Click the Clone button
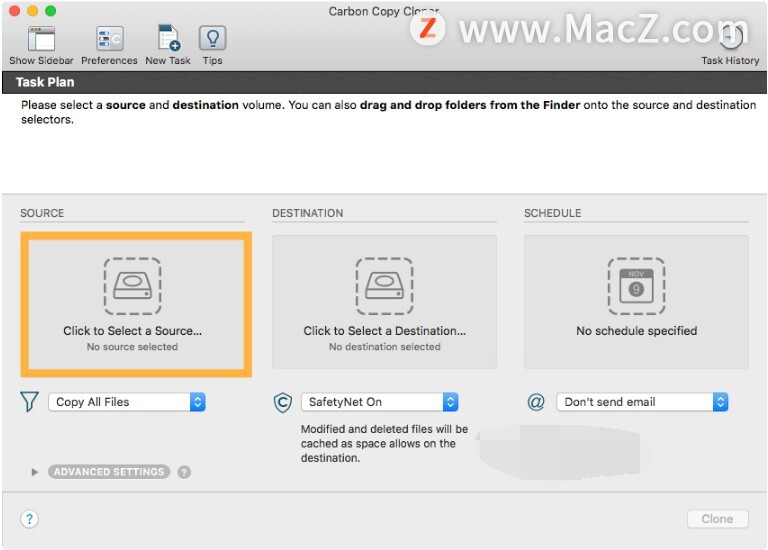 coord(718,519)
